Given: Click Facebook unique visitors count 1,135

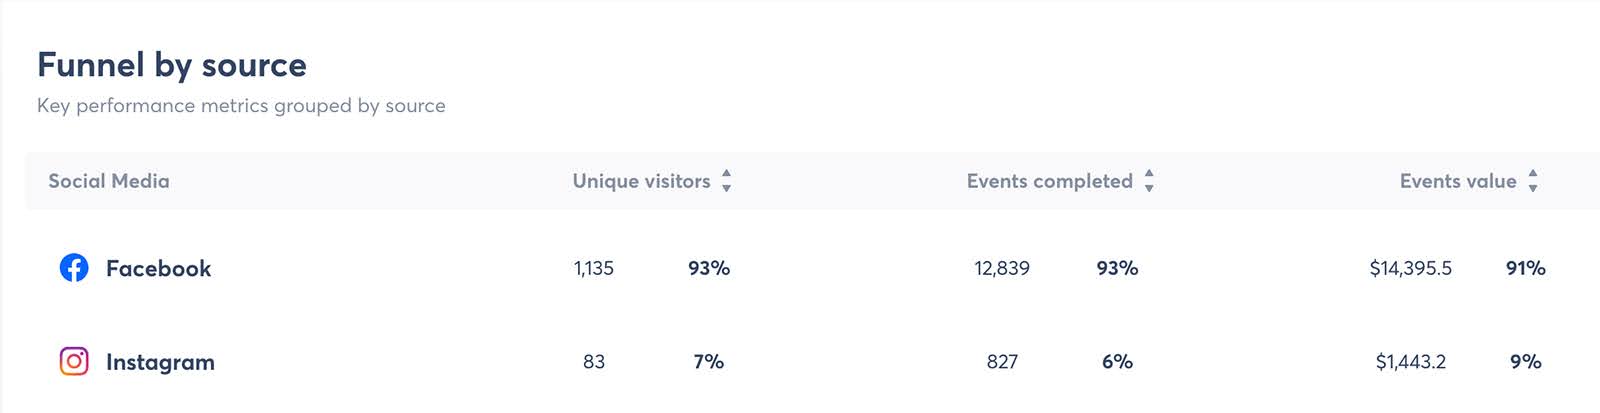Looking at the screenshot, I should point(594,268).
